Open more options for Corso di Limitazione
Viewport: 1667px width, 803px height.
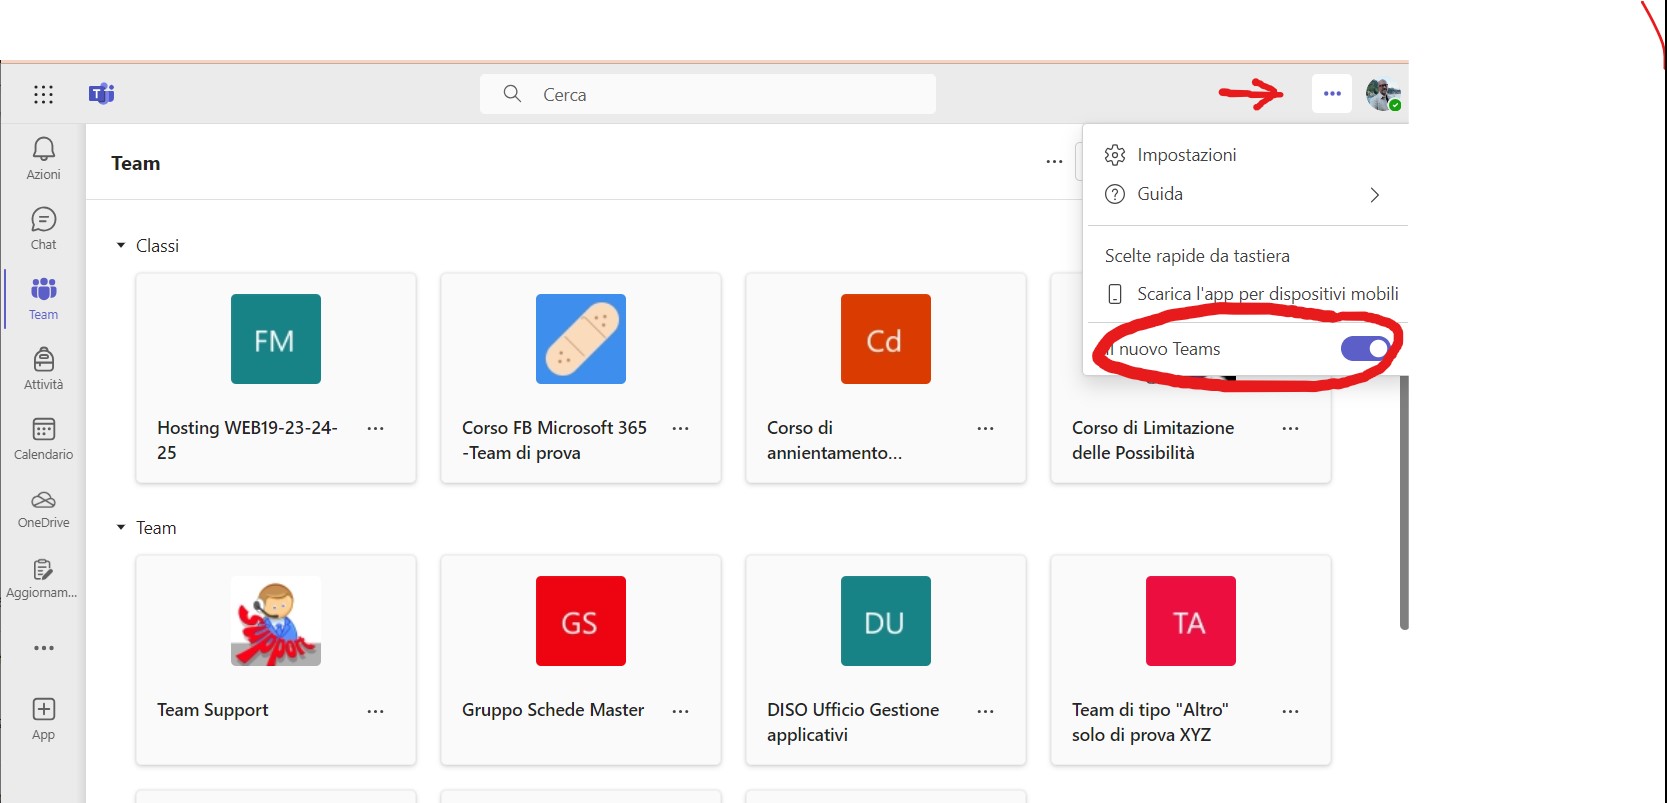pyautogui.click(x=1291, y=428)
